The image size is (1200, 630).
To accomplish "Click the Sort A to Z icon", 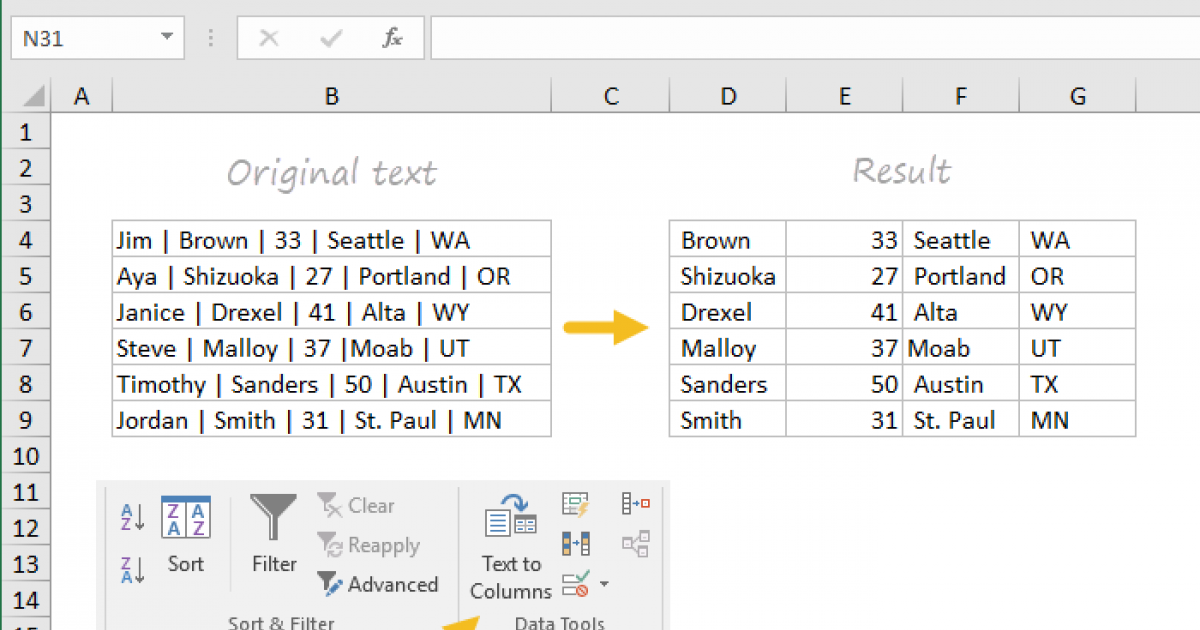I will pos(132,516).
